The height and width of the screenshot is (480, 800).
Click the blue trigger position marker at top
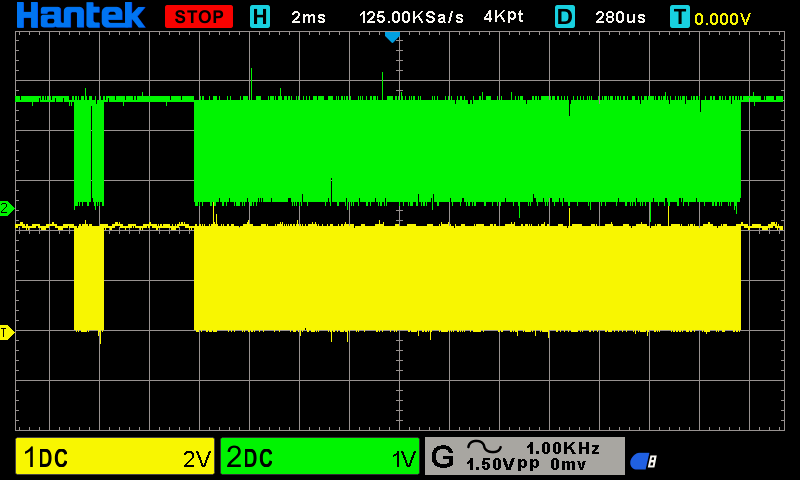point(392,37)
